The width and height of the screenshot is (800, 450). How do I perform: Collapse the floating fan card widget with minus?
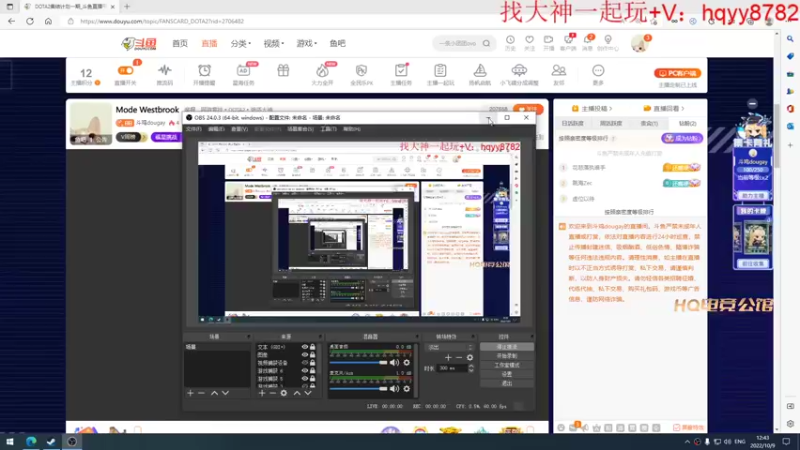pos(752,104)
